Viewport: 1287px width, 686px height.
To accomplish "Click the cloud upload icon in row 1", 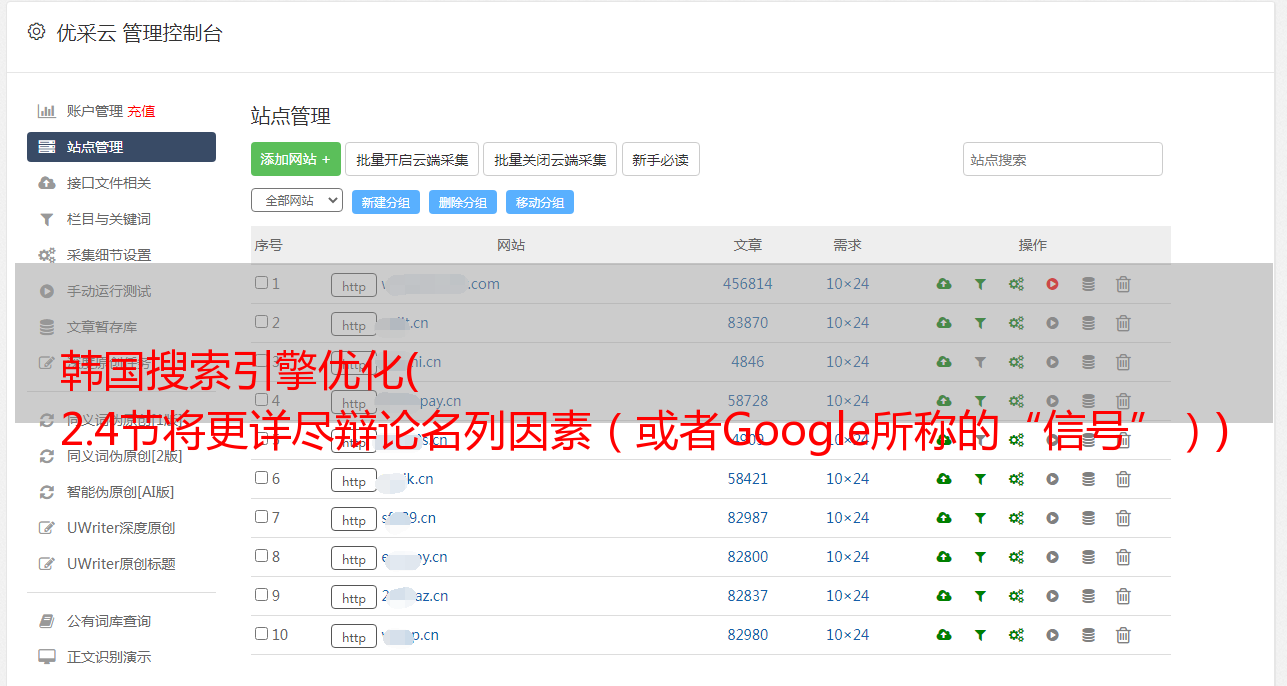I will (944, 284).
